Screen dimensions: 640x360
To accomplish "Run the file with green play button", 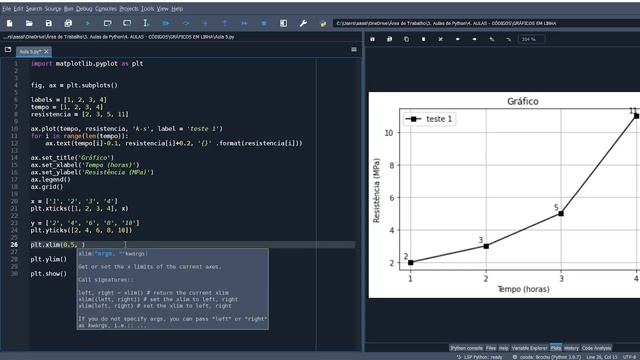I will click(87, 24).
